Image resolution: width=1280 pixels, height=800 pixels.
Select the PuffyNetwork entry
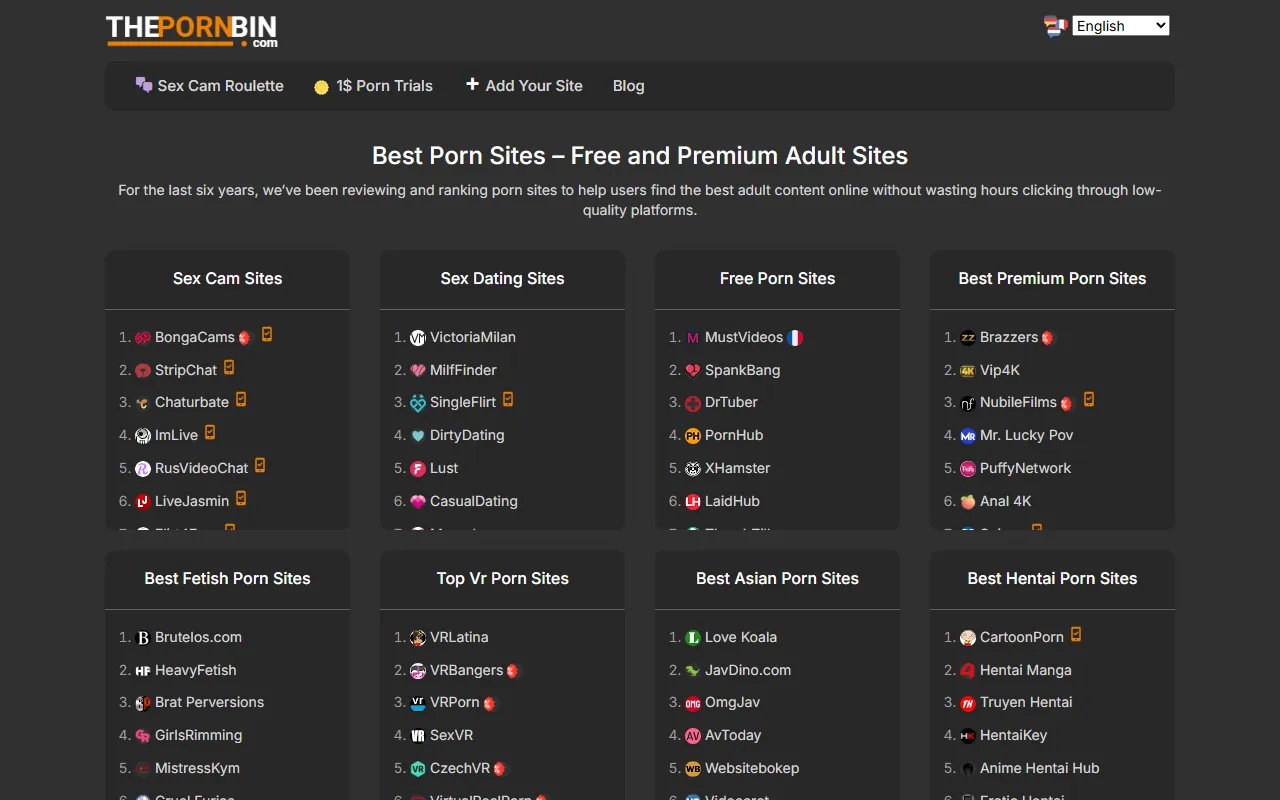coord(1025,468)
